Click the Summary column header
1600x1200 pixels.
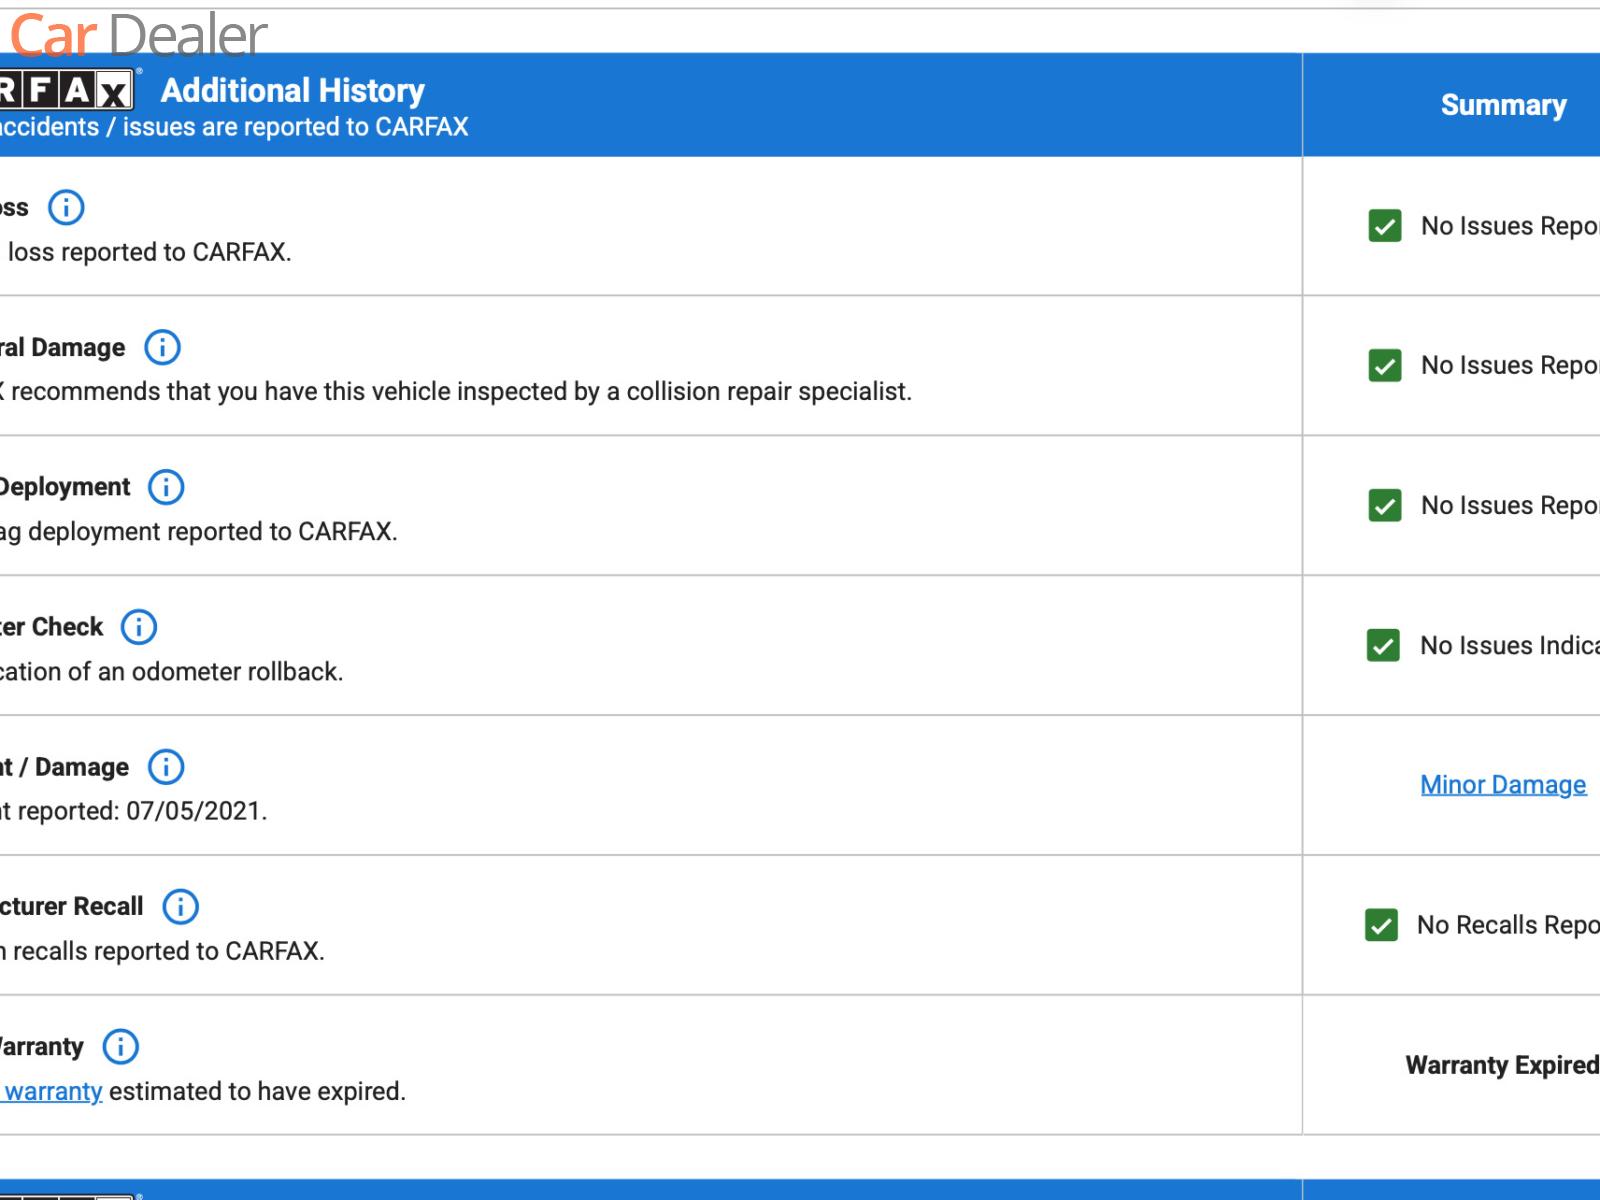(1503, 105)
